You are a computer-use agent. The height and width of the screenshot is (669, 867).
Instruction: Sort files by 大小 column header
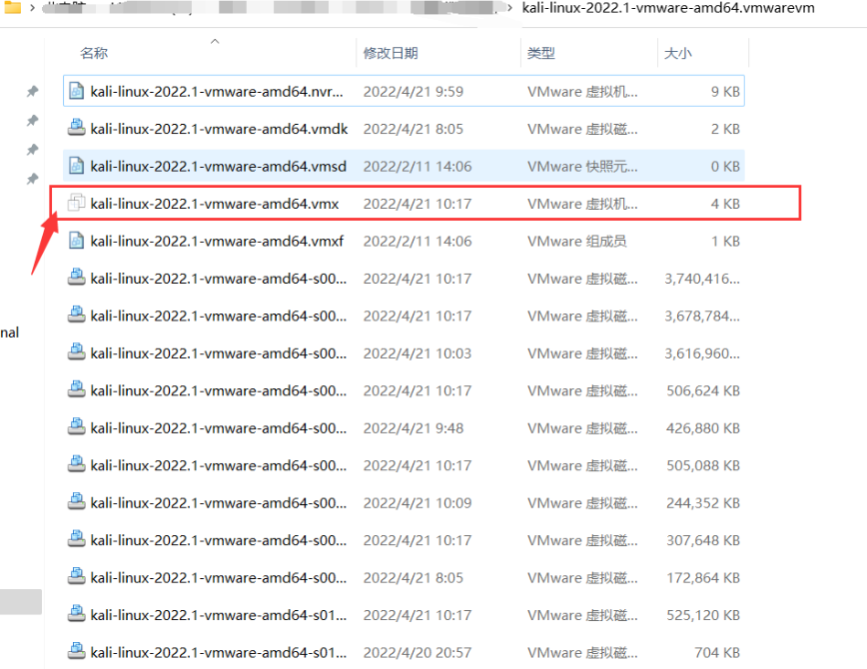pos(678,53)
